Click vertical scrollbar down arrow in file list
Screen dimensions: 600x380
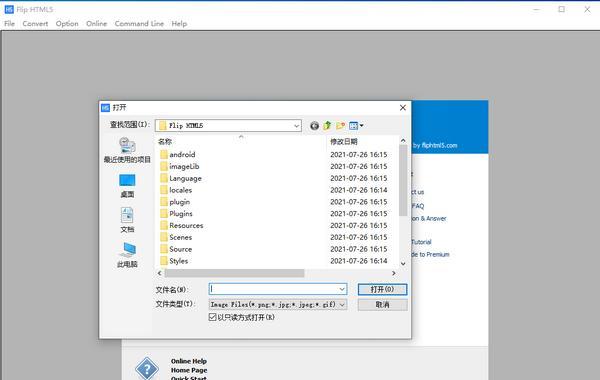(403, 264)
